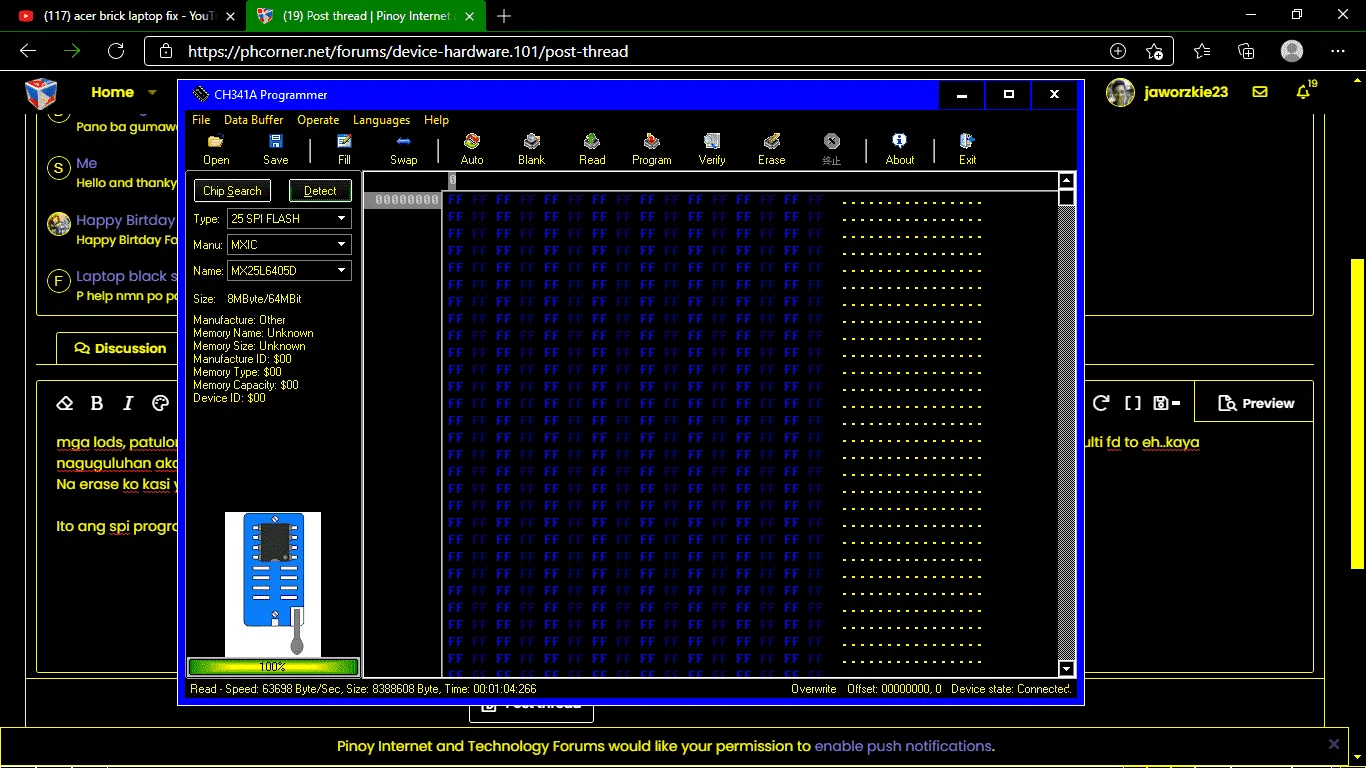This screenshot has height=768, width=1366.
Task: Click the Exit toolbar icon
Action: tap(967, 149)
